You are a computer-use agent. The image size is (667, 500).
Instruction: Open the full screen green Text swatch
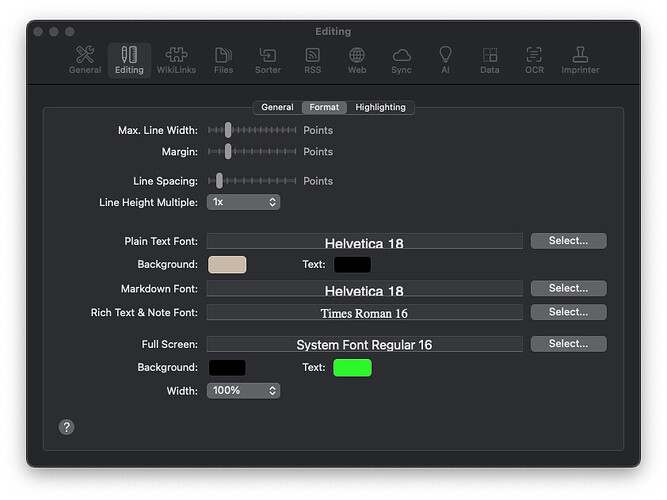[x=352, y=368]
